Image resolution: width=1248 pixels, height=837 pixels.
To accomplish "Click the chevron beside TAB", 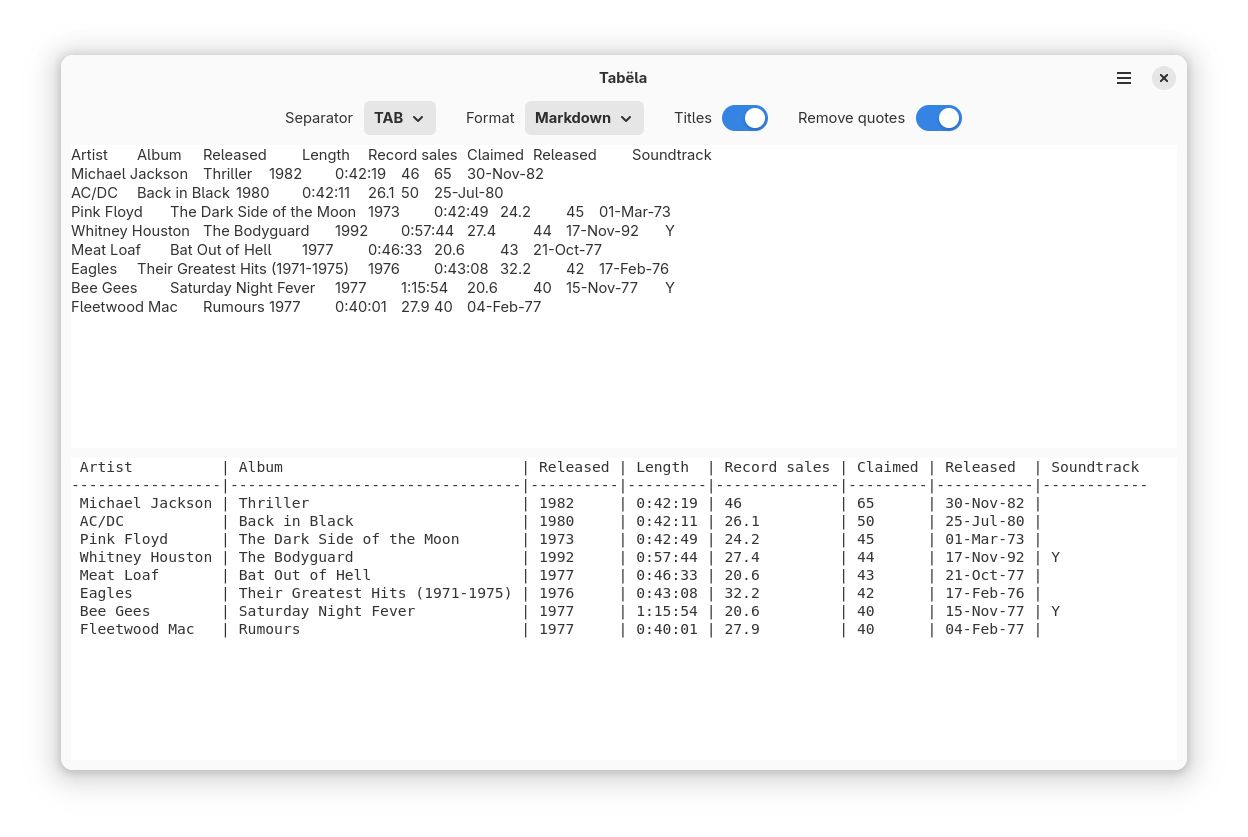I will pyautogui.click(x=417, y=118).
